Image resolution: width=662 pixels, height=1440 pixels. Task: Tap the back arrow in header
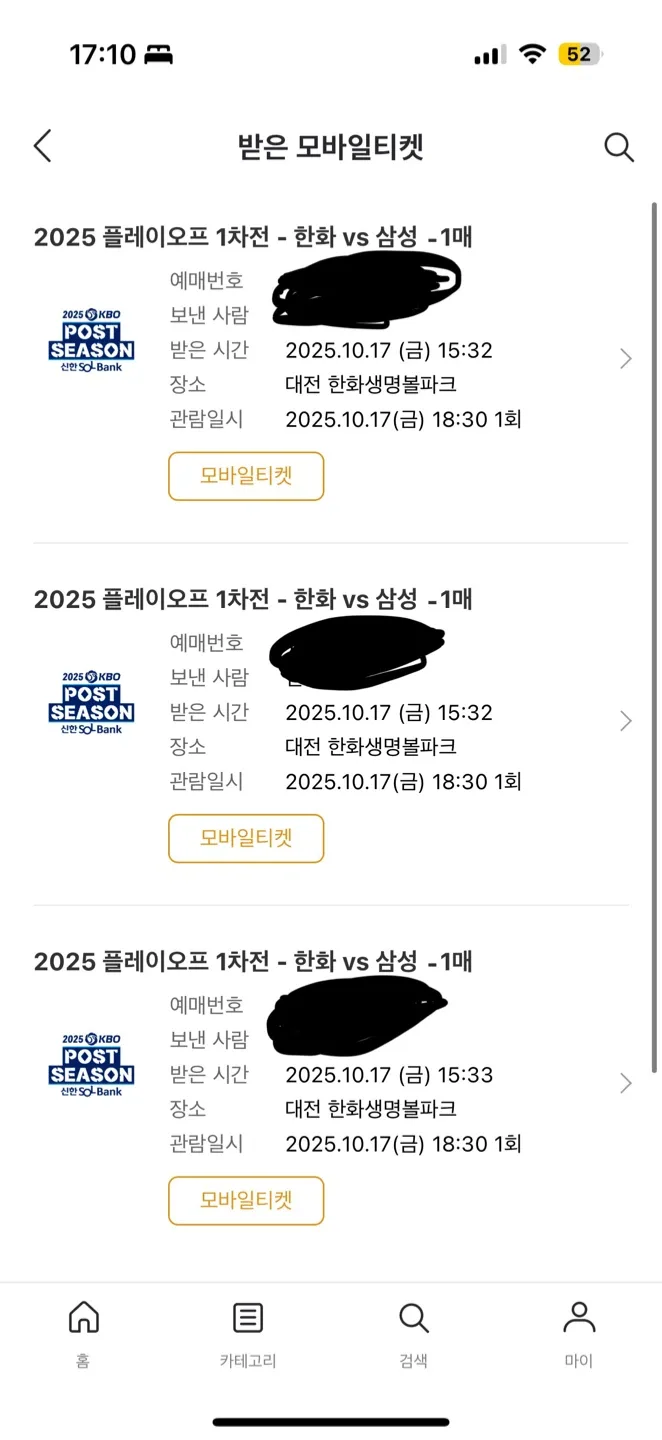click(x=42, y=147)
